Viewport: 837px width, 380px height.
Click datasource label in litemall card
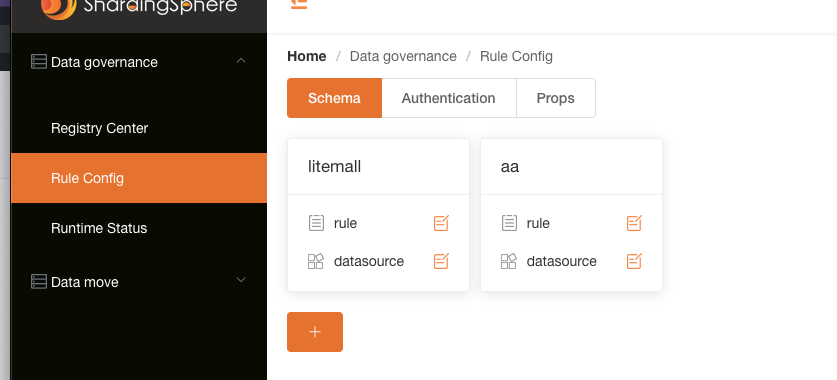369,261
